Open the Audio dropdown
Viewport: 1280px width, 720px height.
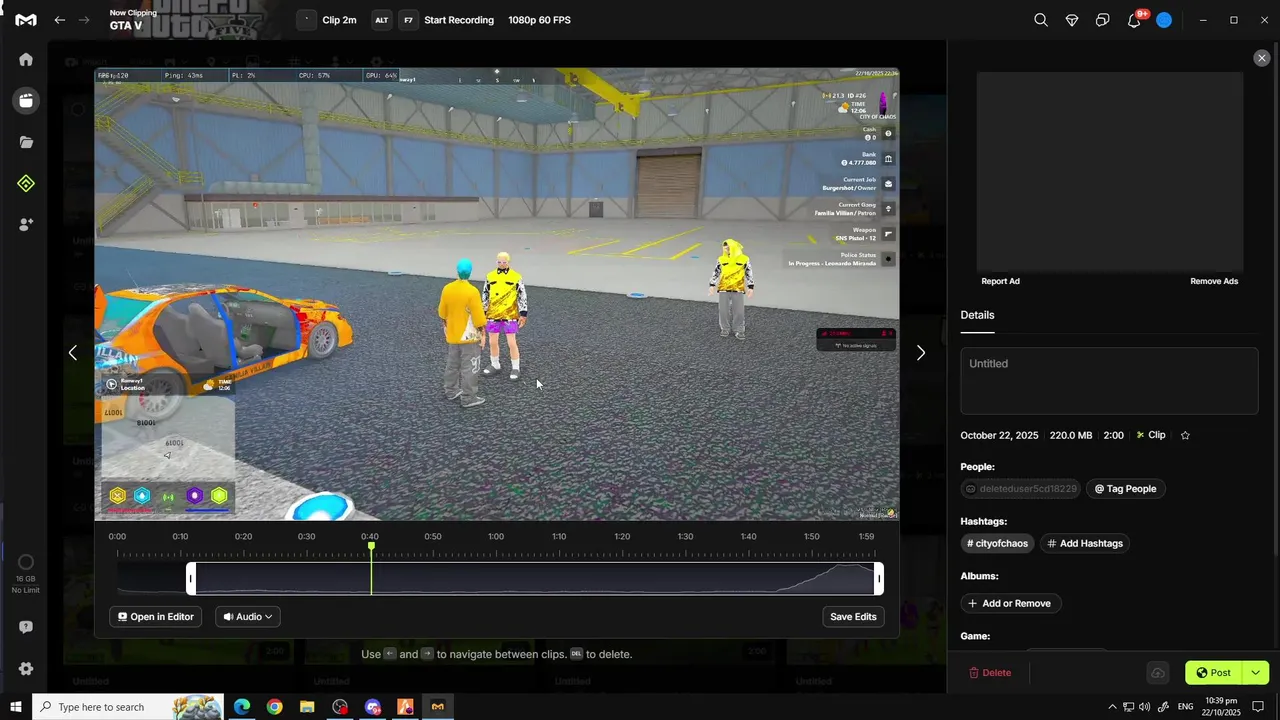[247, 617]
